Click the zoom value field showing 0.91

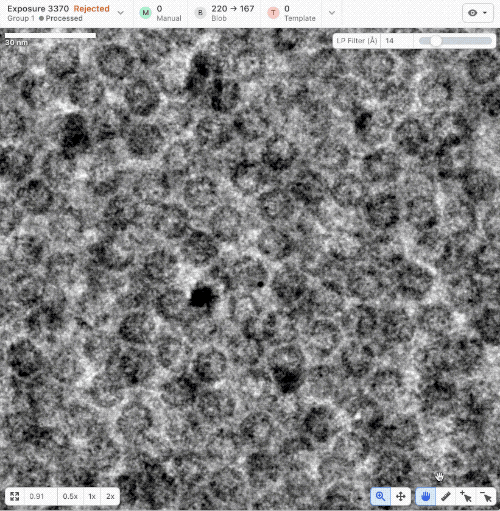click(x=40, y=496)
